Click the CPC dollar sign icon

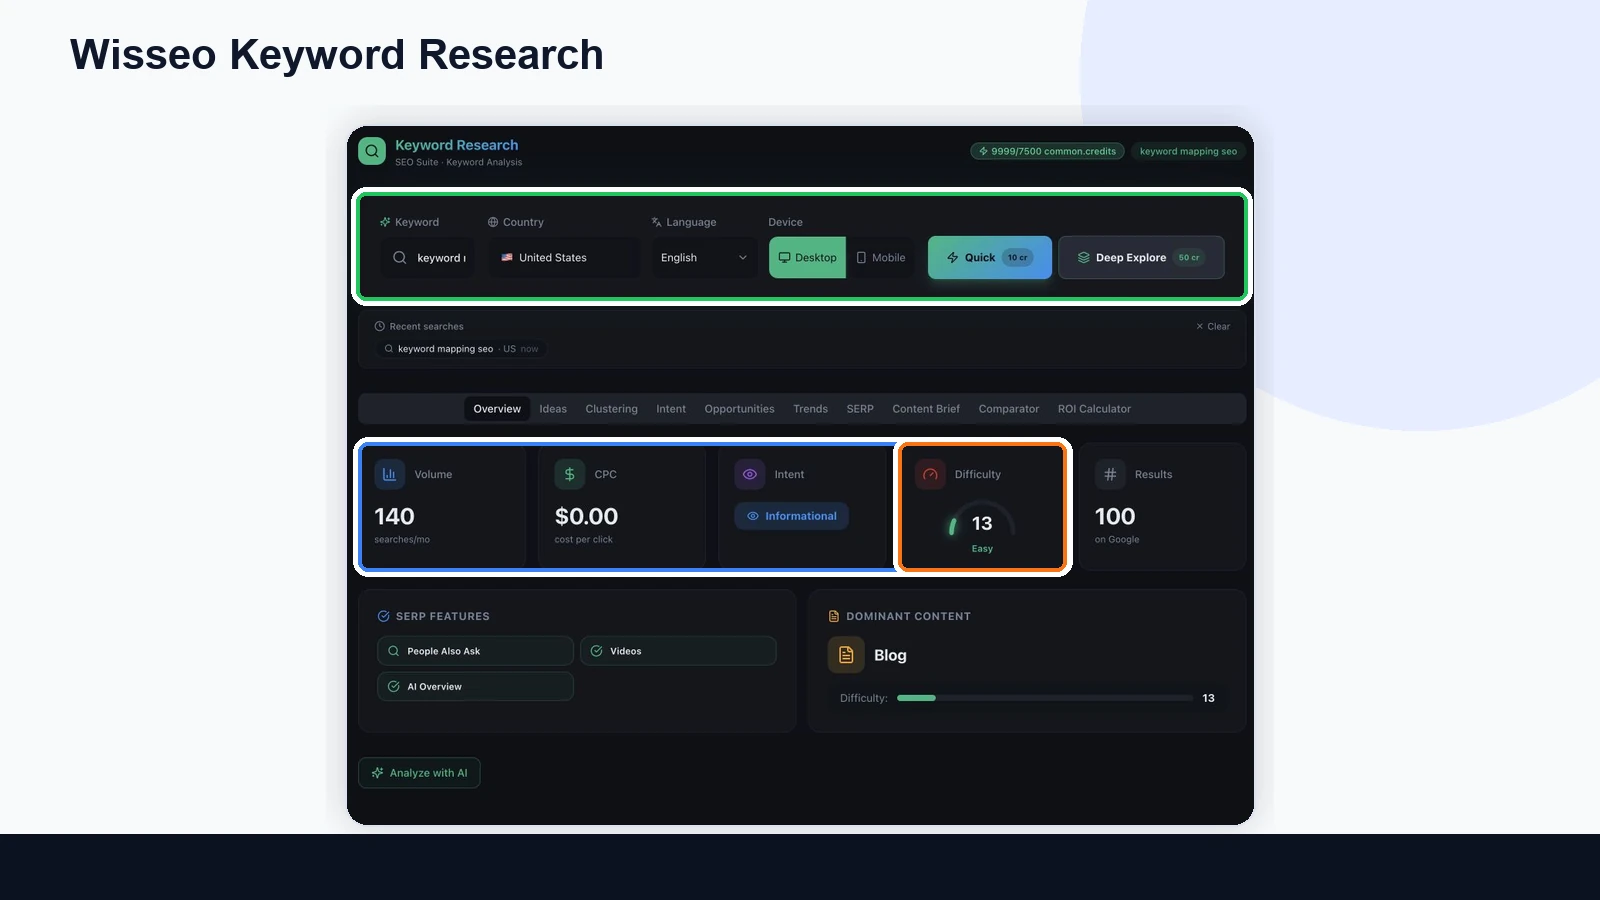(x=569, y=474)
